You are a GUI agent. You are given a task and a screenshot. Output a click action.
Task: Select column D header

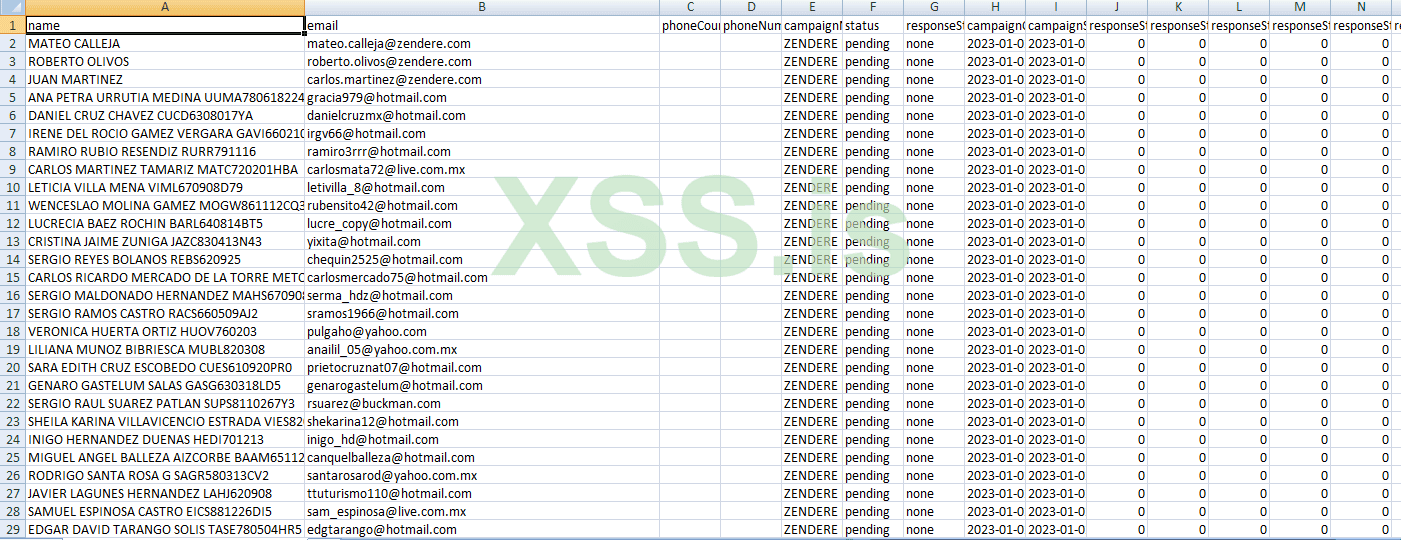click(751, 7)
